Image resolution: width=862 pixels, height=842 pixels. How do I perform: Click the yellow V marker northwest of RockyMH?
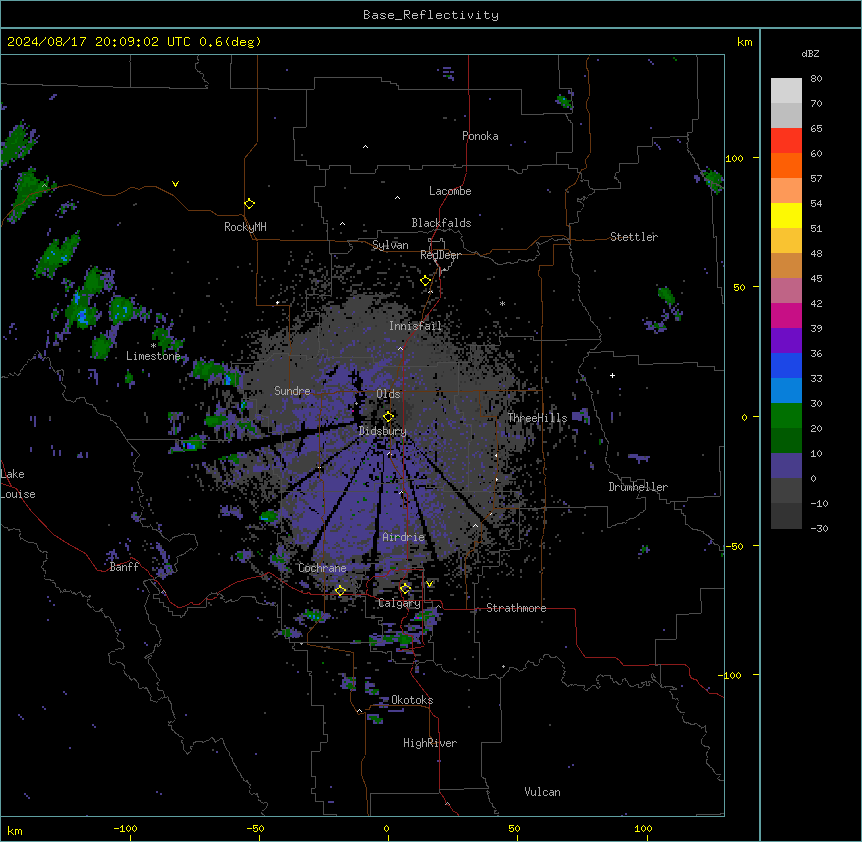[175, 184]
